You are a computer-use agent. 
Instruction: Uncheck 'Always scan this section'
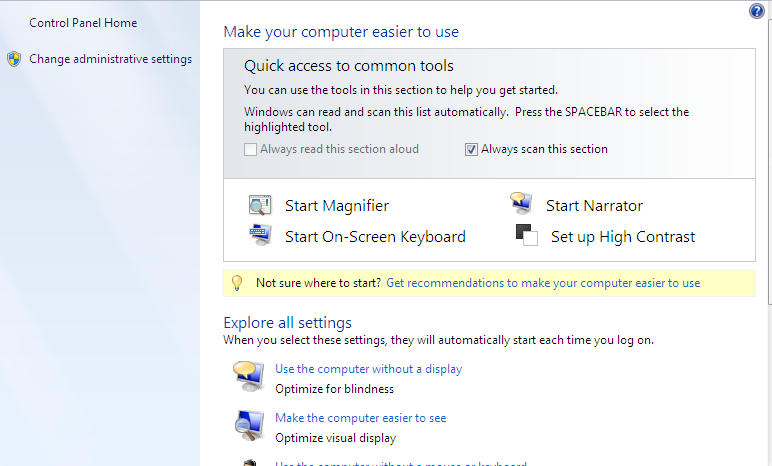tap(472, 150)
